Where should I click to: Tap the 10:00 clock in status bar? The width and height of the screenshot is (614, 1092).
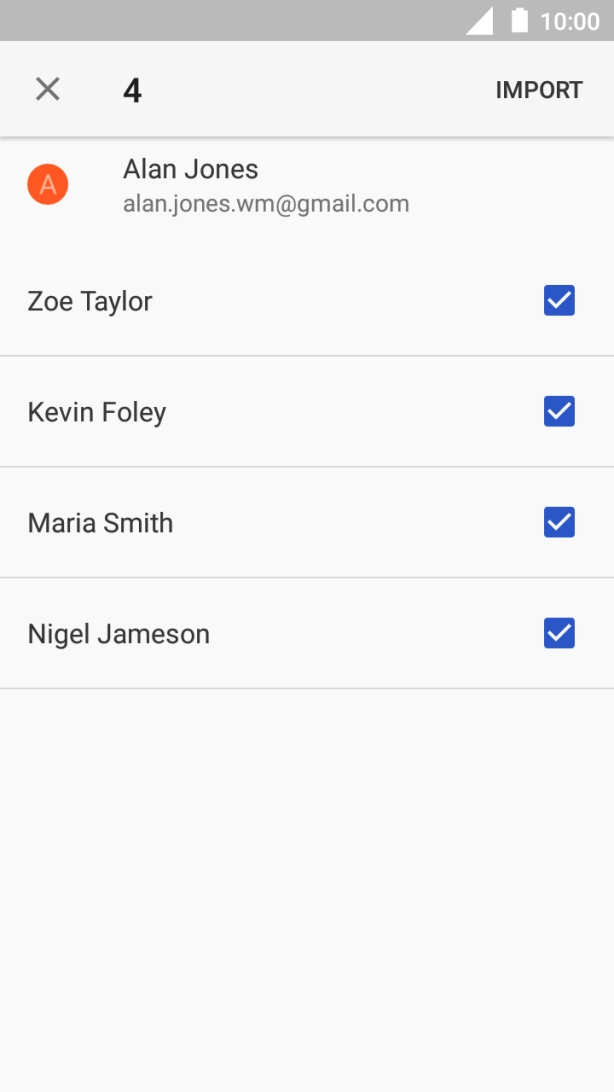[569, 21]
